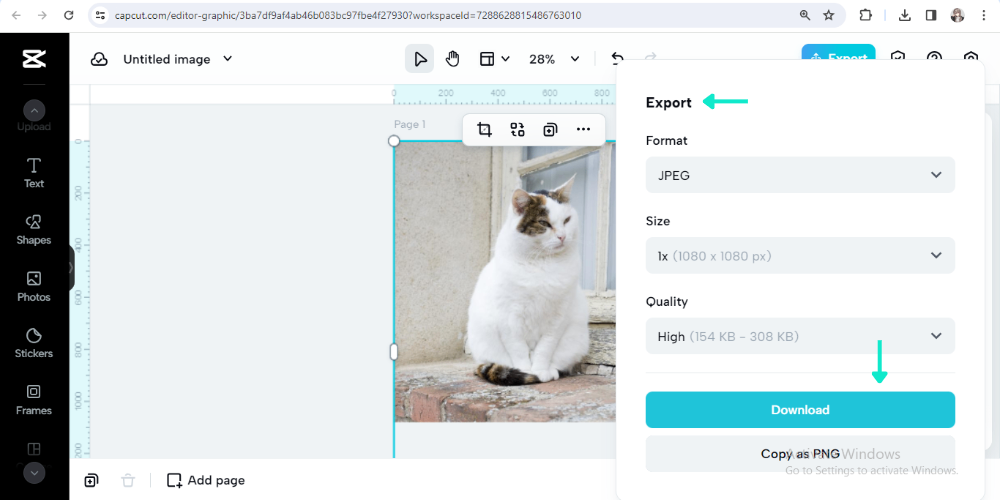Click the undo arrow

click(x=617, y=59)
